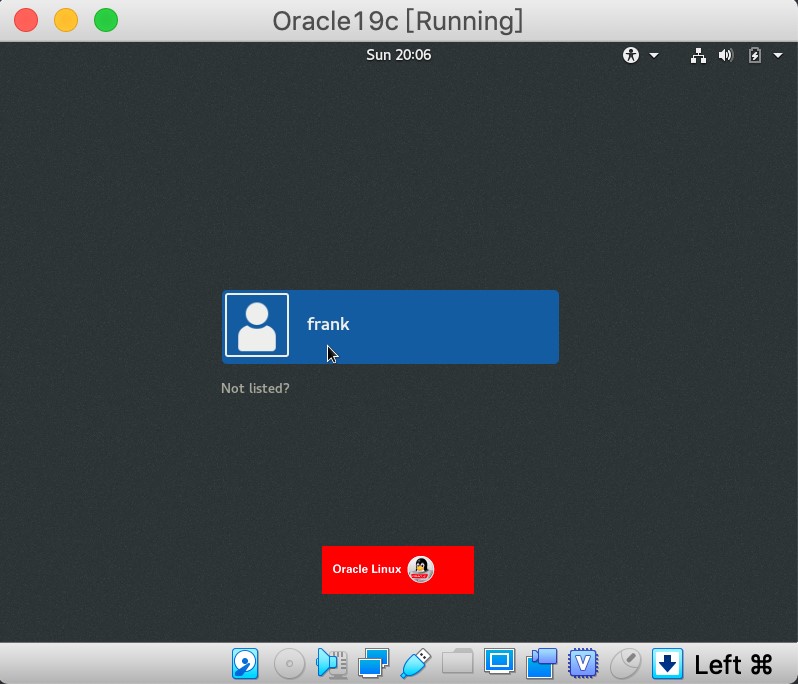Viewport: 798px width, 684px height.
Task: Click the CPU virtualization V icon
Action: click(583, 663)
